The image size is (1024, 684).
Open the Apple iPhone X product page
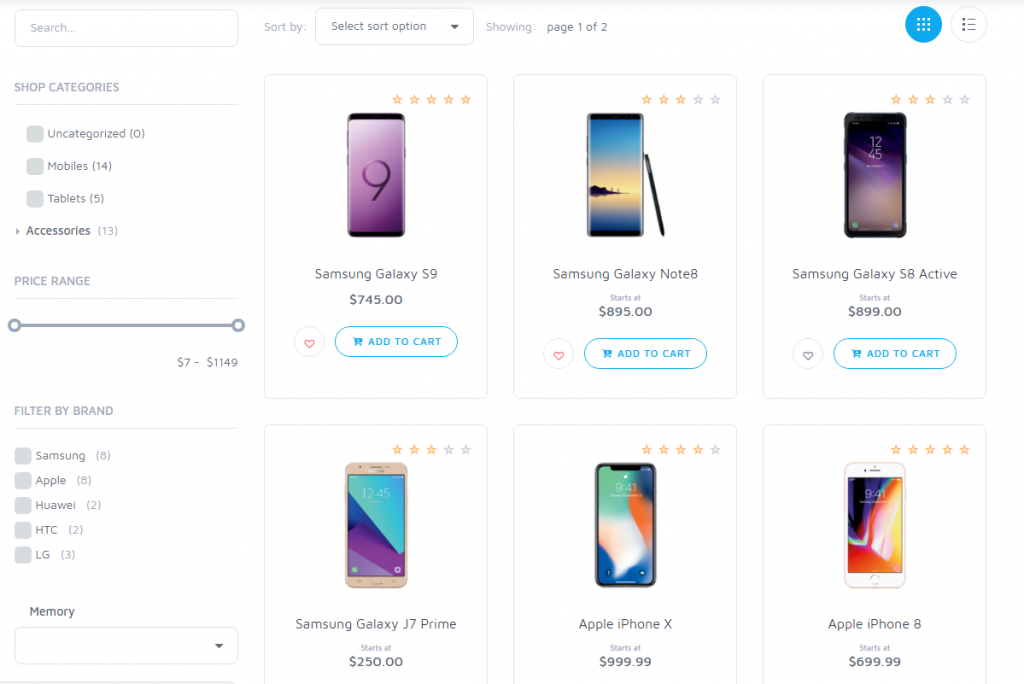[x=625, y=623]
